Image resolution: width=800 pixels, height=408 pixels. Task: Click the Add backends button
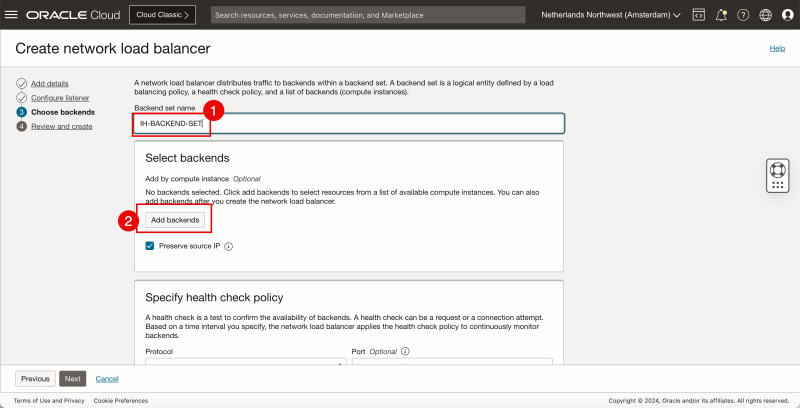tap(176, 219)
